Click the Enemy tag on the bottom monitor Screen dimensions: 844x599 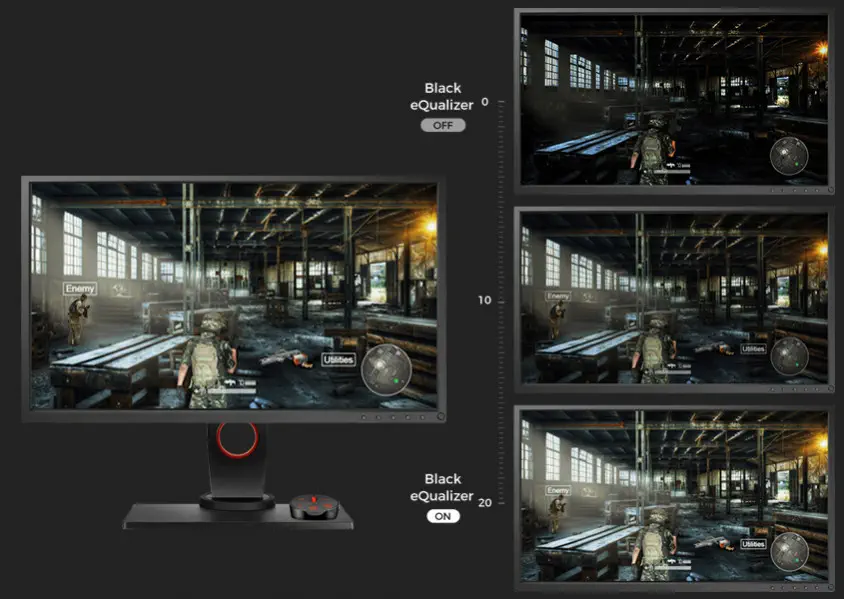[558, 490]
